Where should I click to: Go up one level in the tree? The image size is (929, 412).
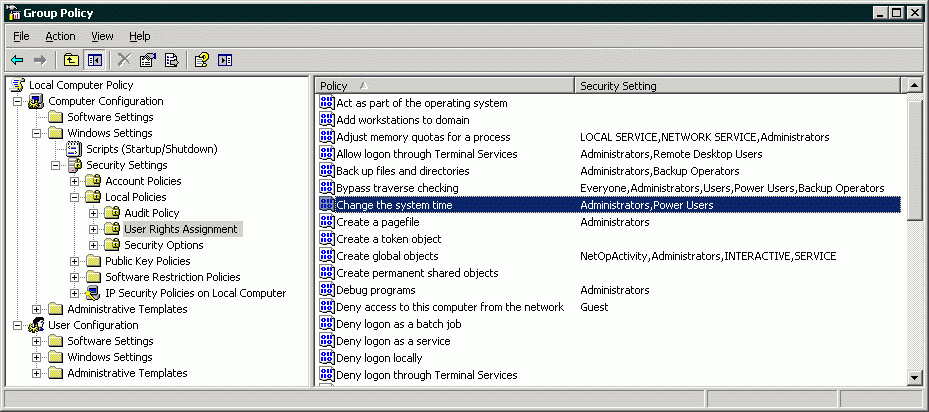coord(72,60)
